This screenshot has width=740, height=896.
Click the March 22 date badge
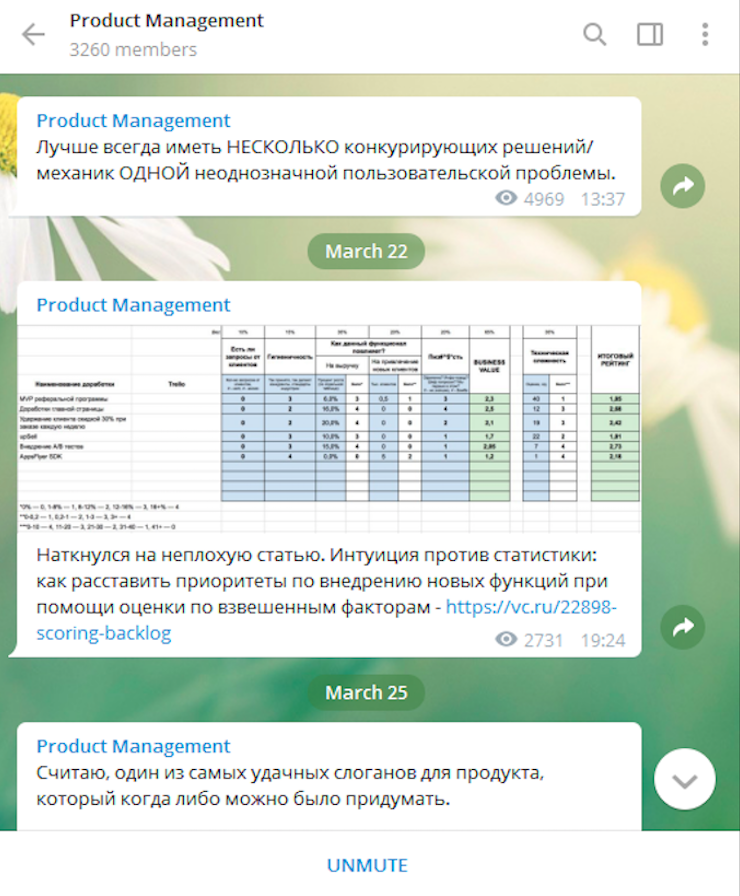(366, 251)
